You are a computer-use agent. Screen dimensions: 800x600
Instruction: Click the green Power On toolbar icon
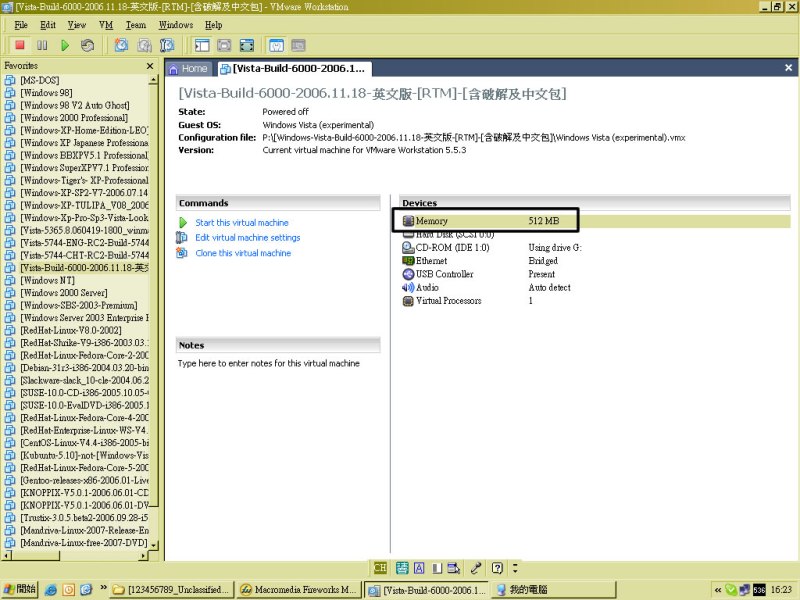65,45
